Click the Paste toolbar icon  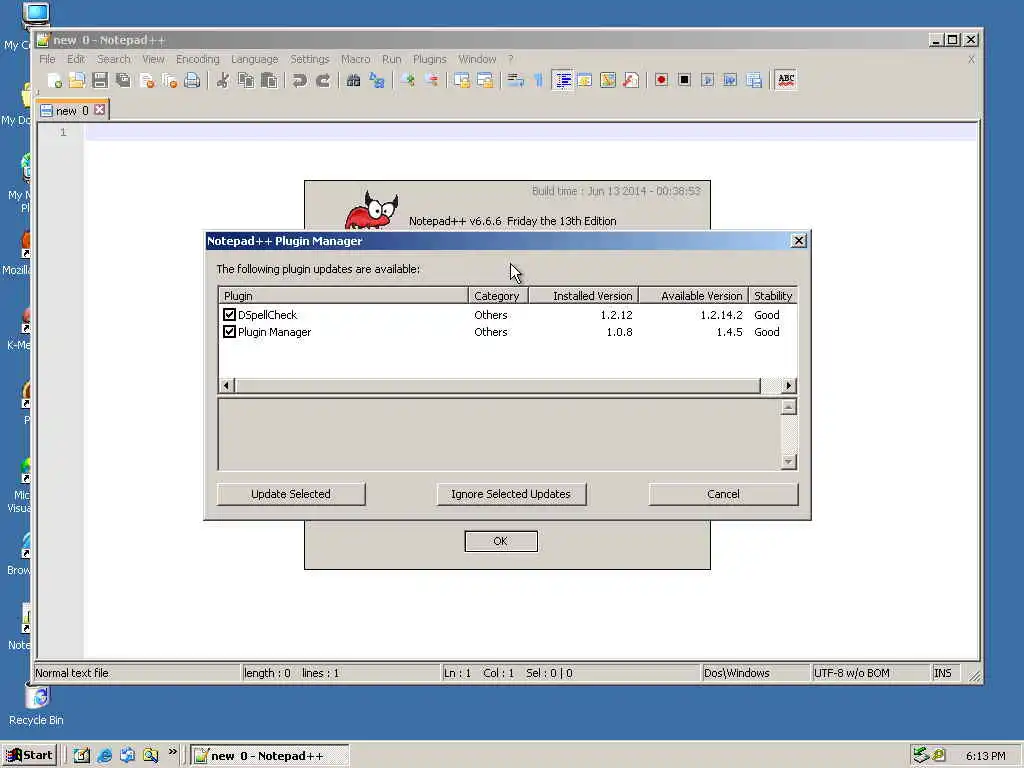click(269, 80)
